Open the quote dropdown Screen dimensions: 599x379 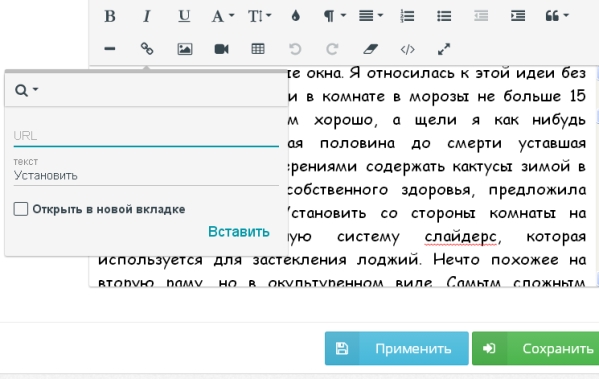(557, 16)
